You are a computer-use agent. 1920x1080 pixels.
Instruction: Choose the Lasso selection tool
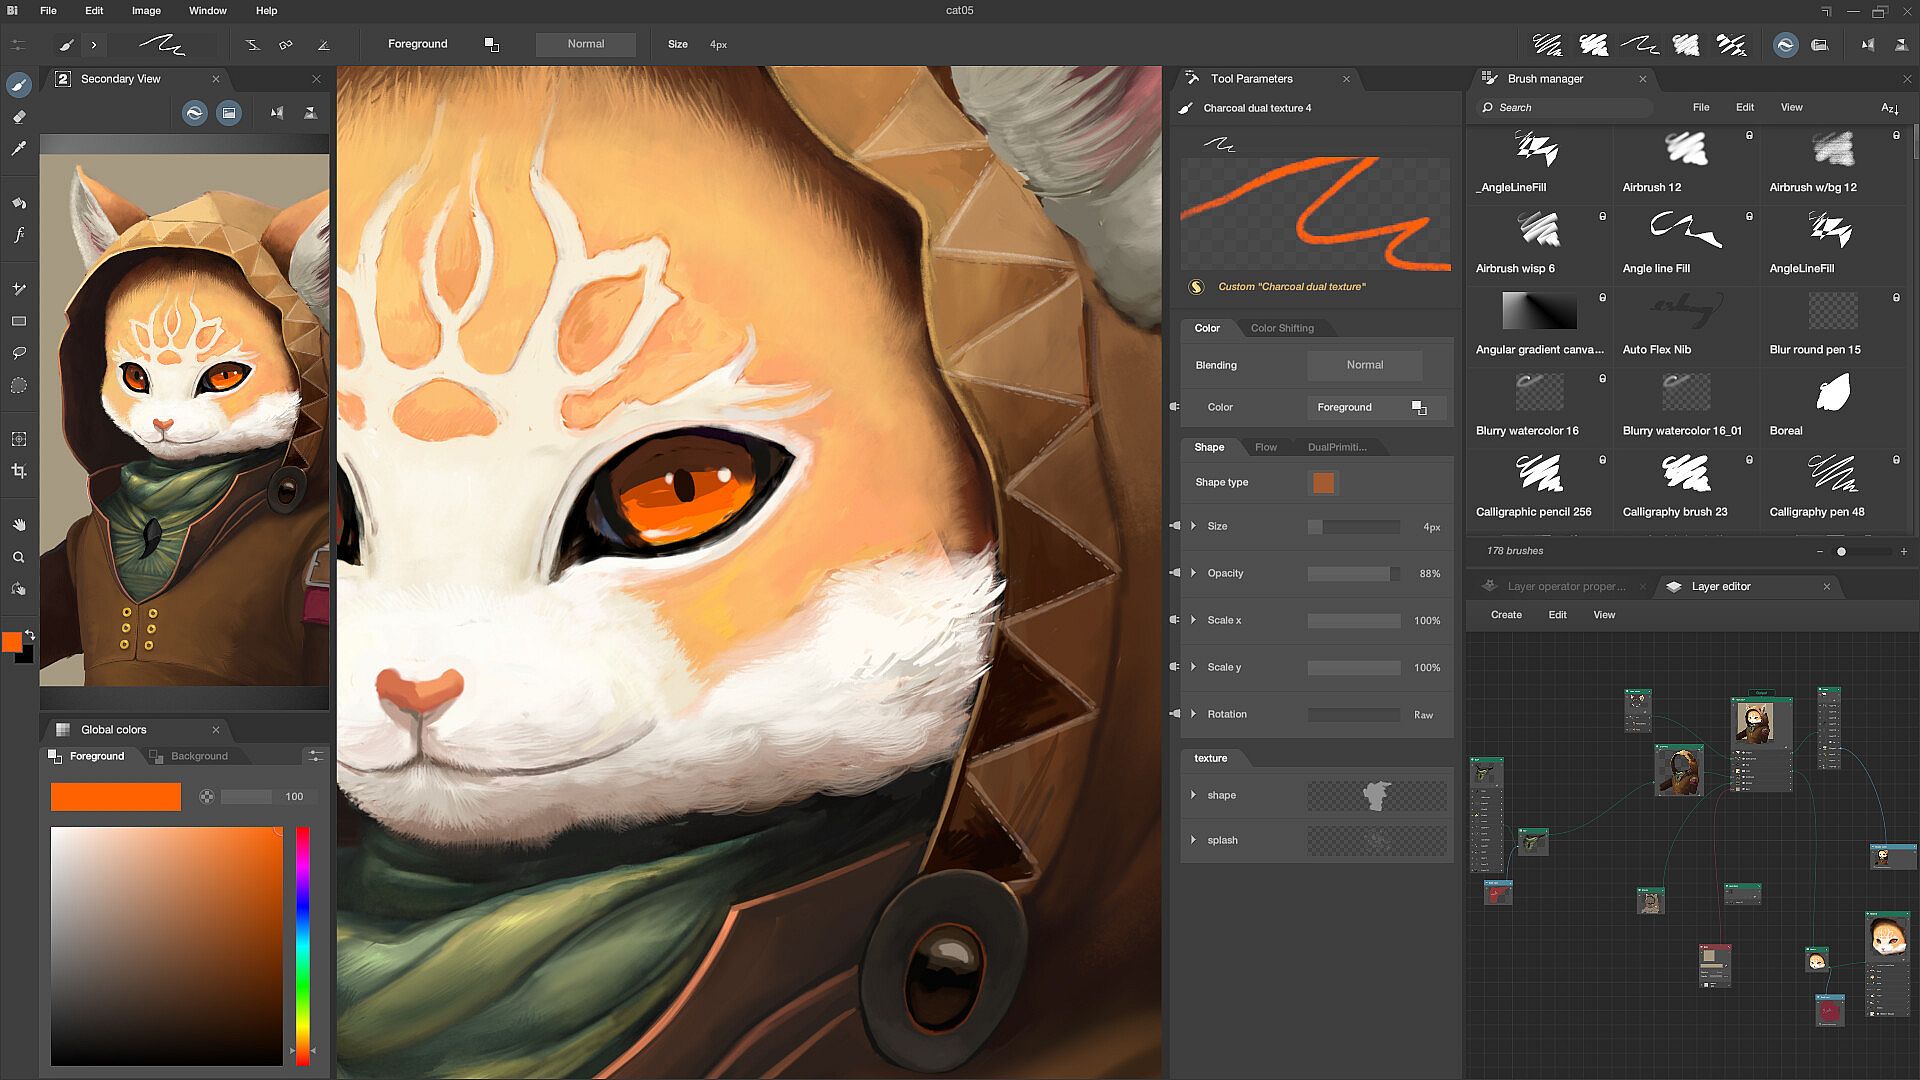19,353
